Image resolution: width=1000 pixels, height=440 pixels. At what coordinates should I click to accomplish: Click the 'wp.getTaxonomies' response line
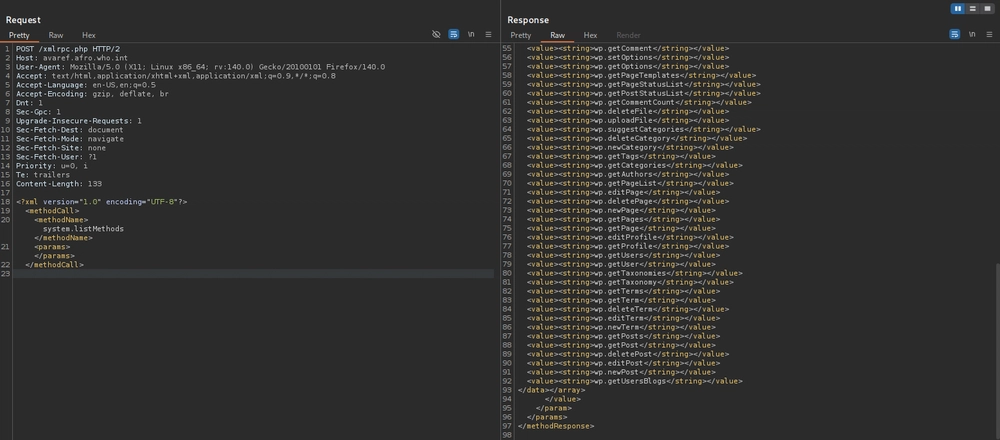(635, 273)
